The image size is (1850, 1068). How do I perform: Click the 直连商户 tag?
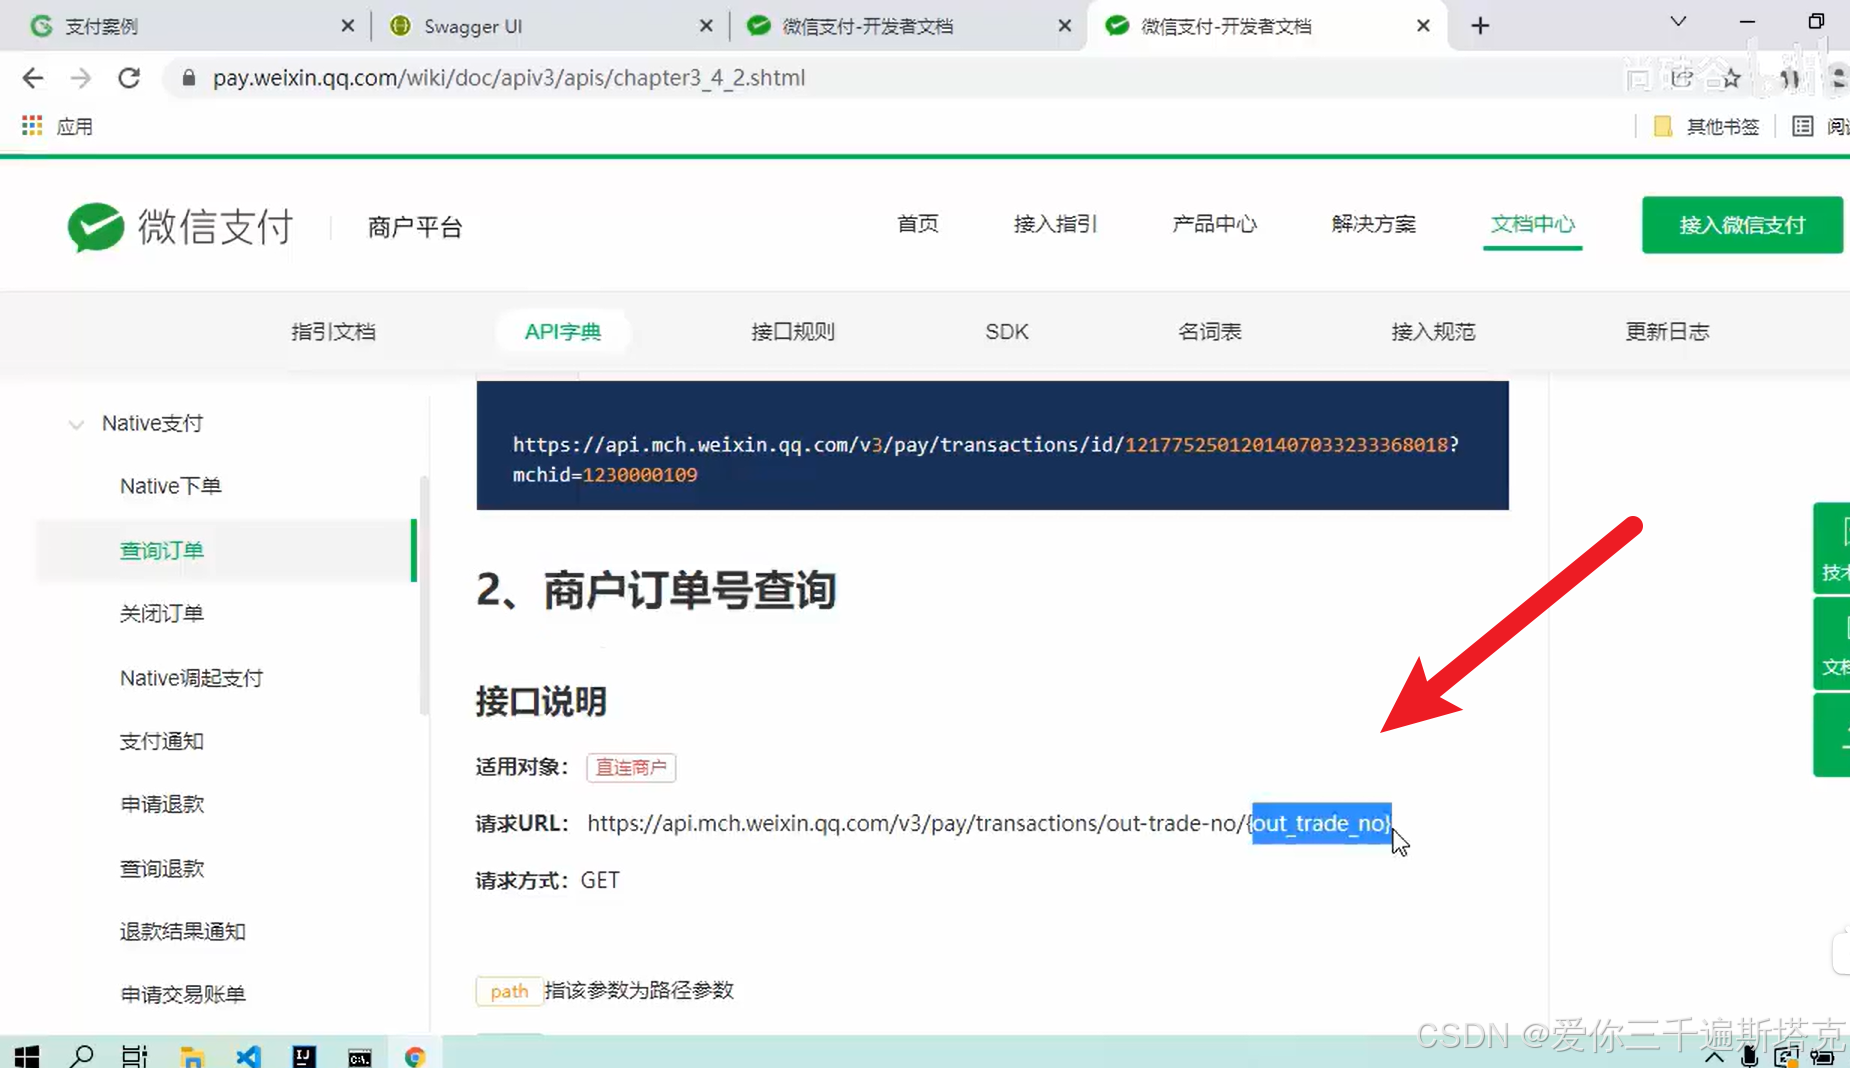[x=631, y=767]
